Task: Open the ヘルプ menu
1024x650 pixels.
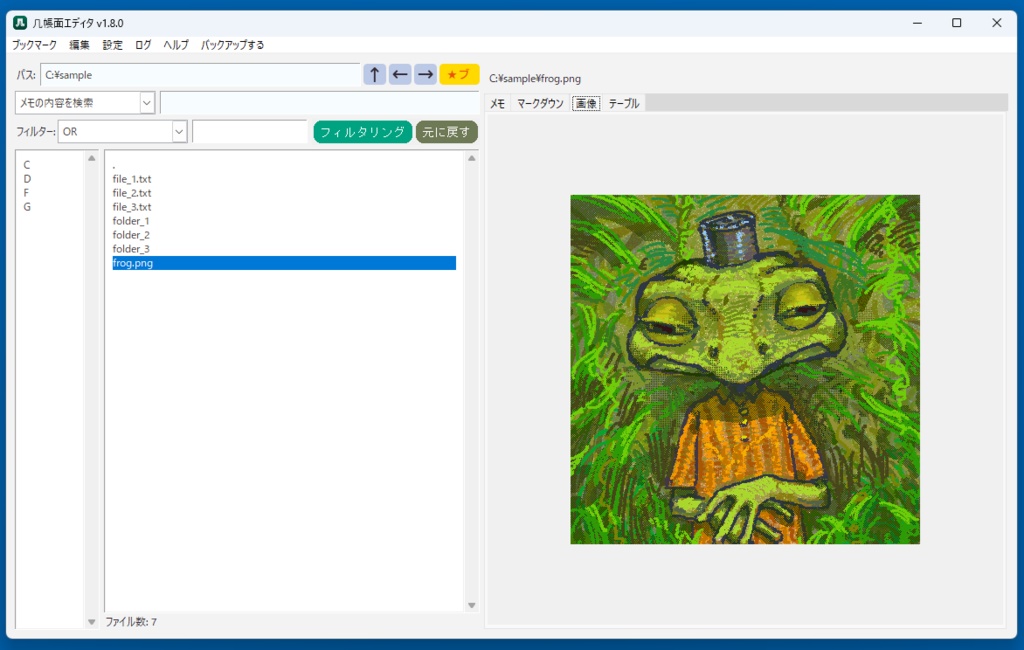Action: tap(176, 45)
